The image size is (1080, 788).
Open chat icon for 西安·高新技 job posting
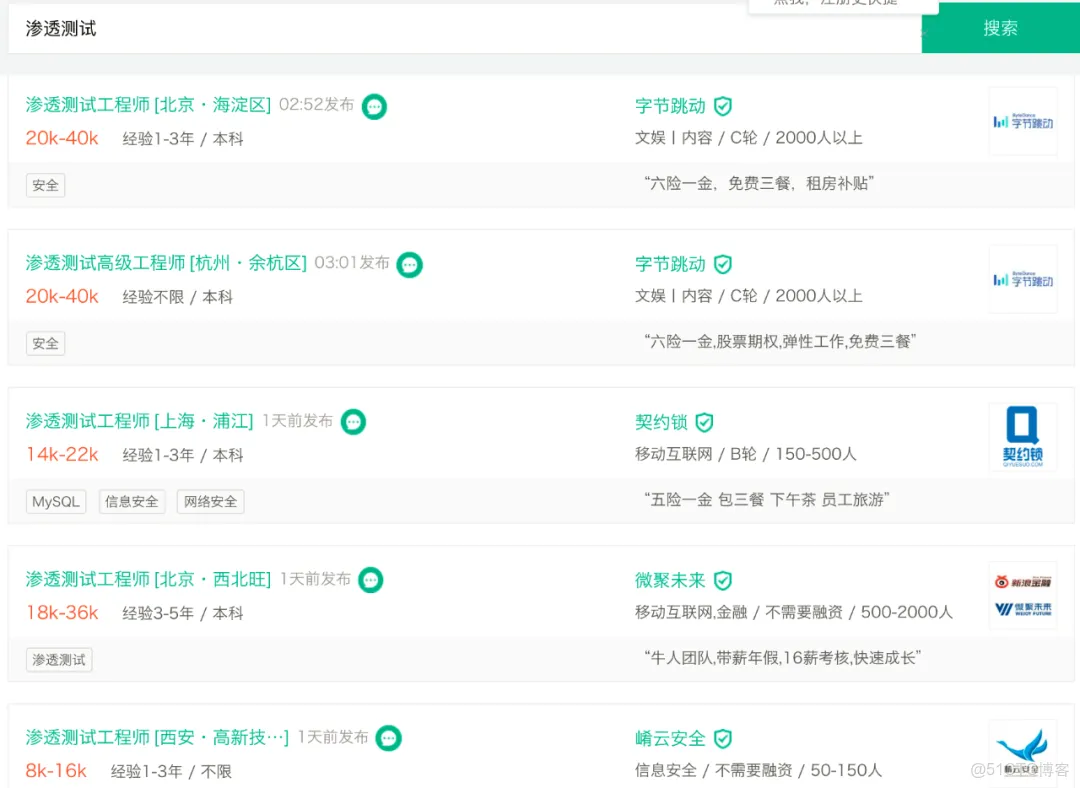point(388,738)
